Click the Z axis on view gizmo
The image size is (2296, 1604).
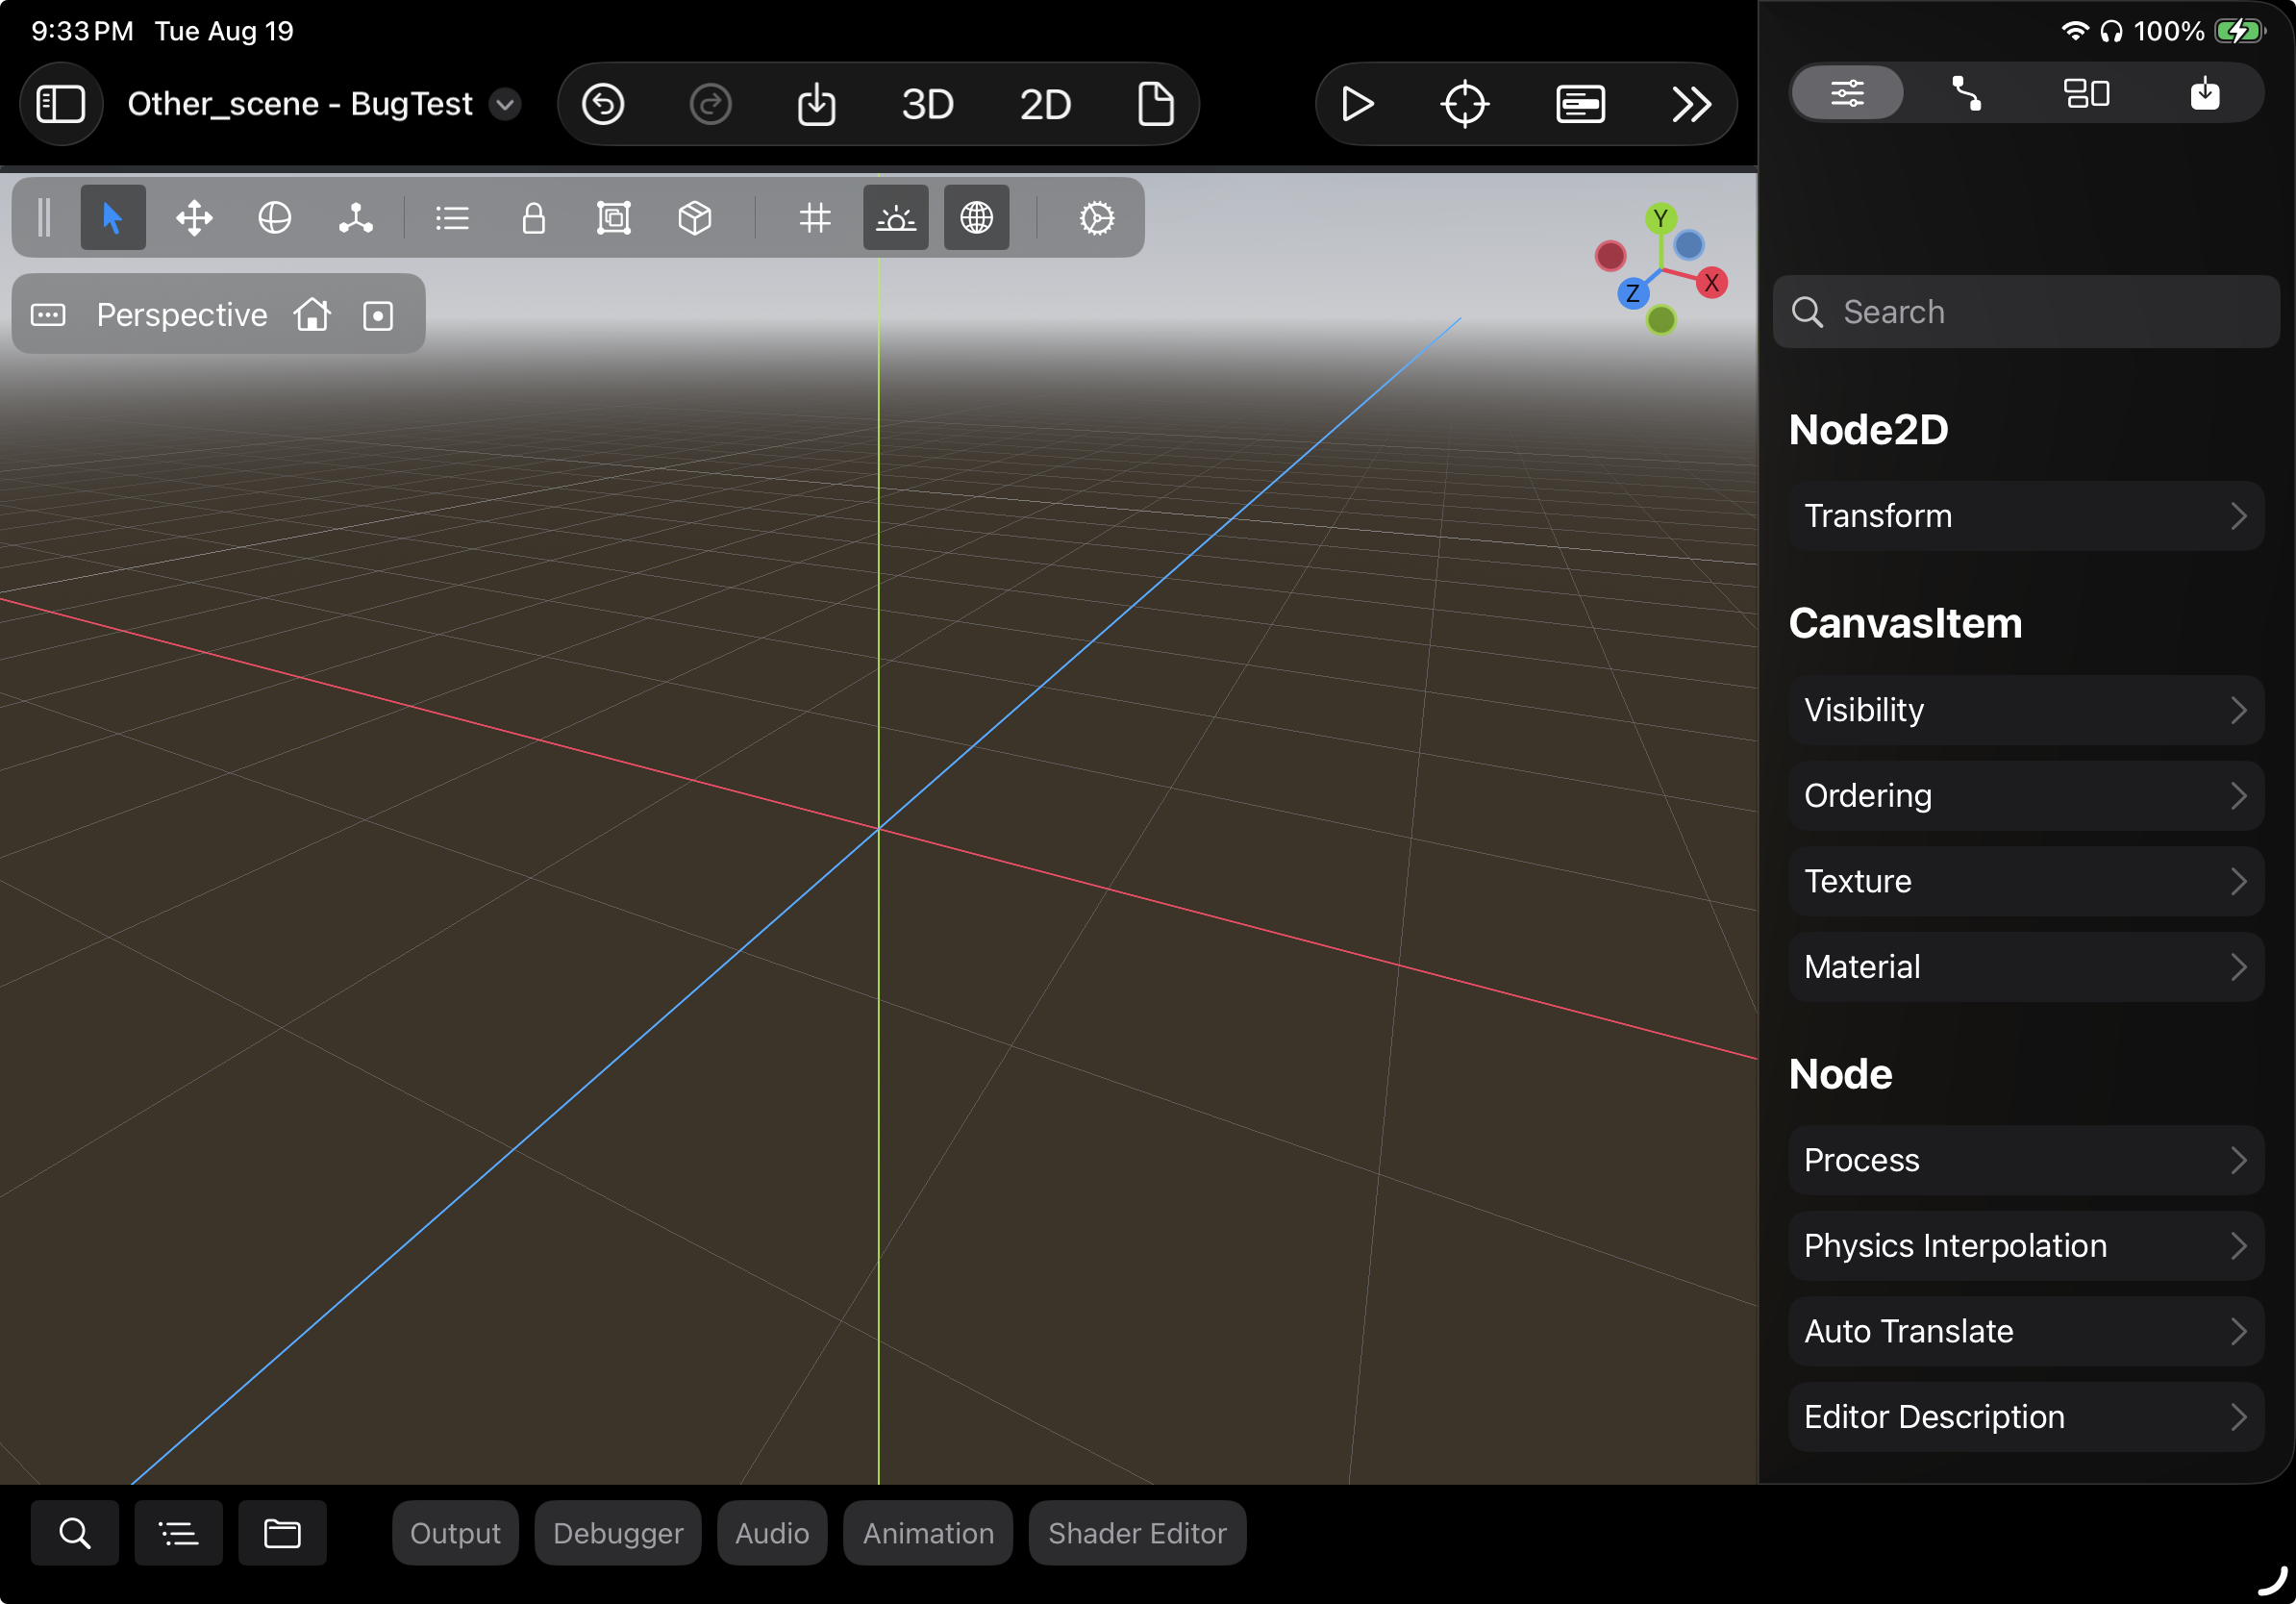pos(1632,293)
